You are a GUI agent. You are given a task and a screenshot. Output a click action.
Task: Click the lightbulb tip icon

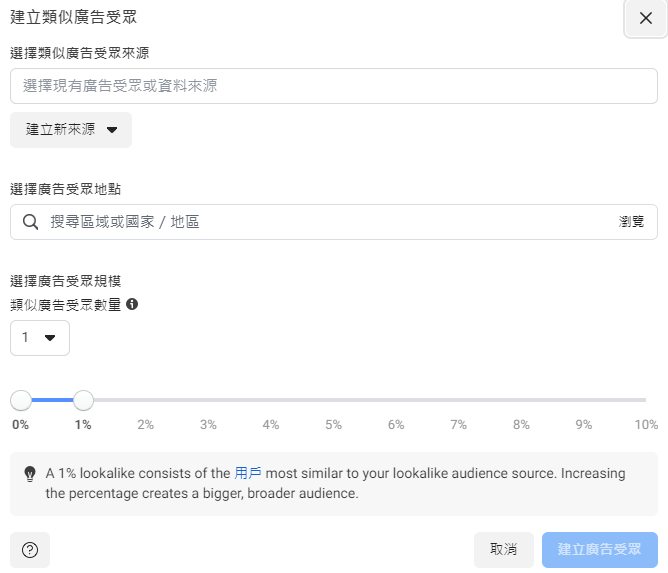point(30,474)
